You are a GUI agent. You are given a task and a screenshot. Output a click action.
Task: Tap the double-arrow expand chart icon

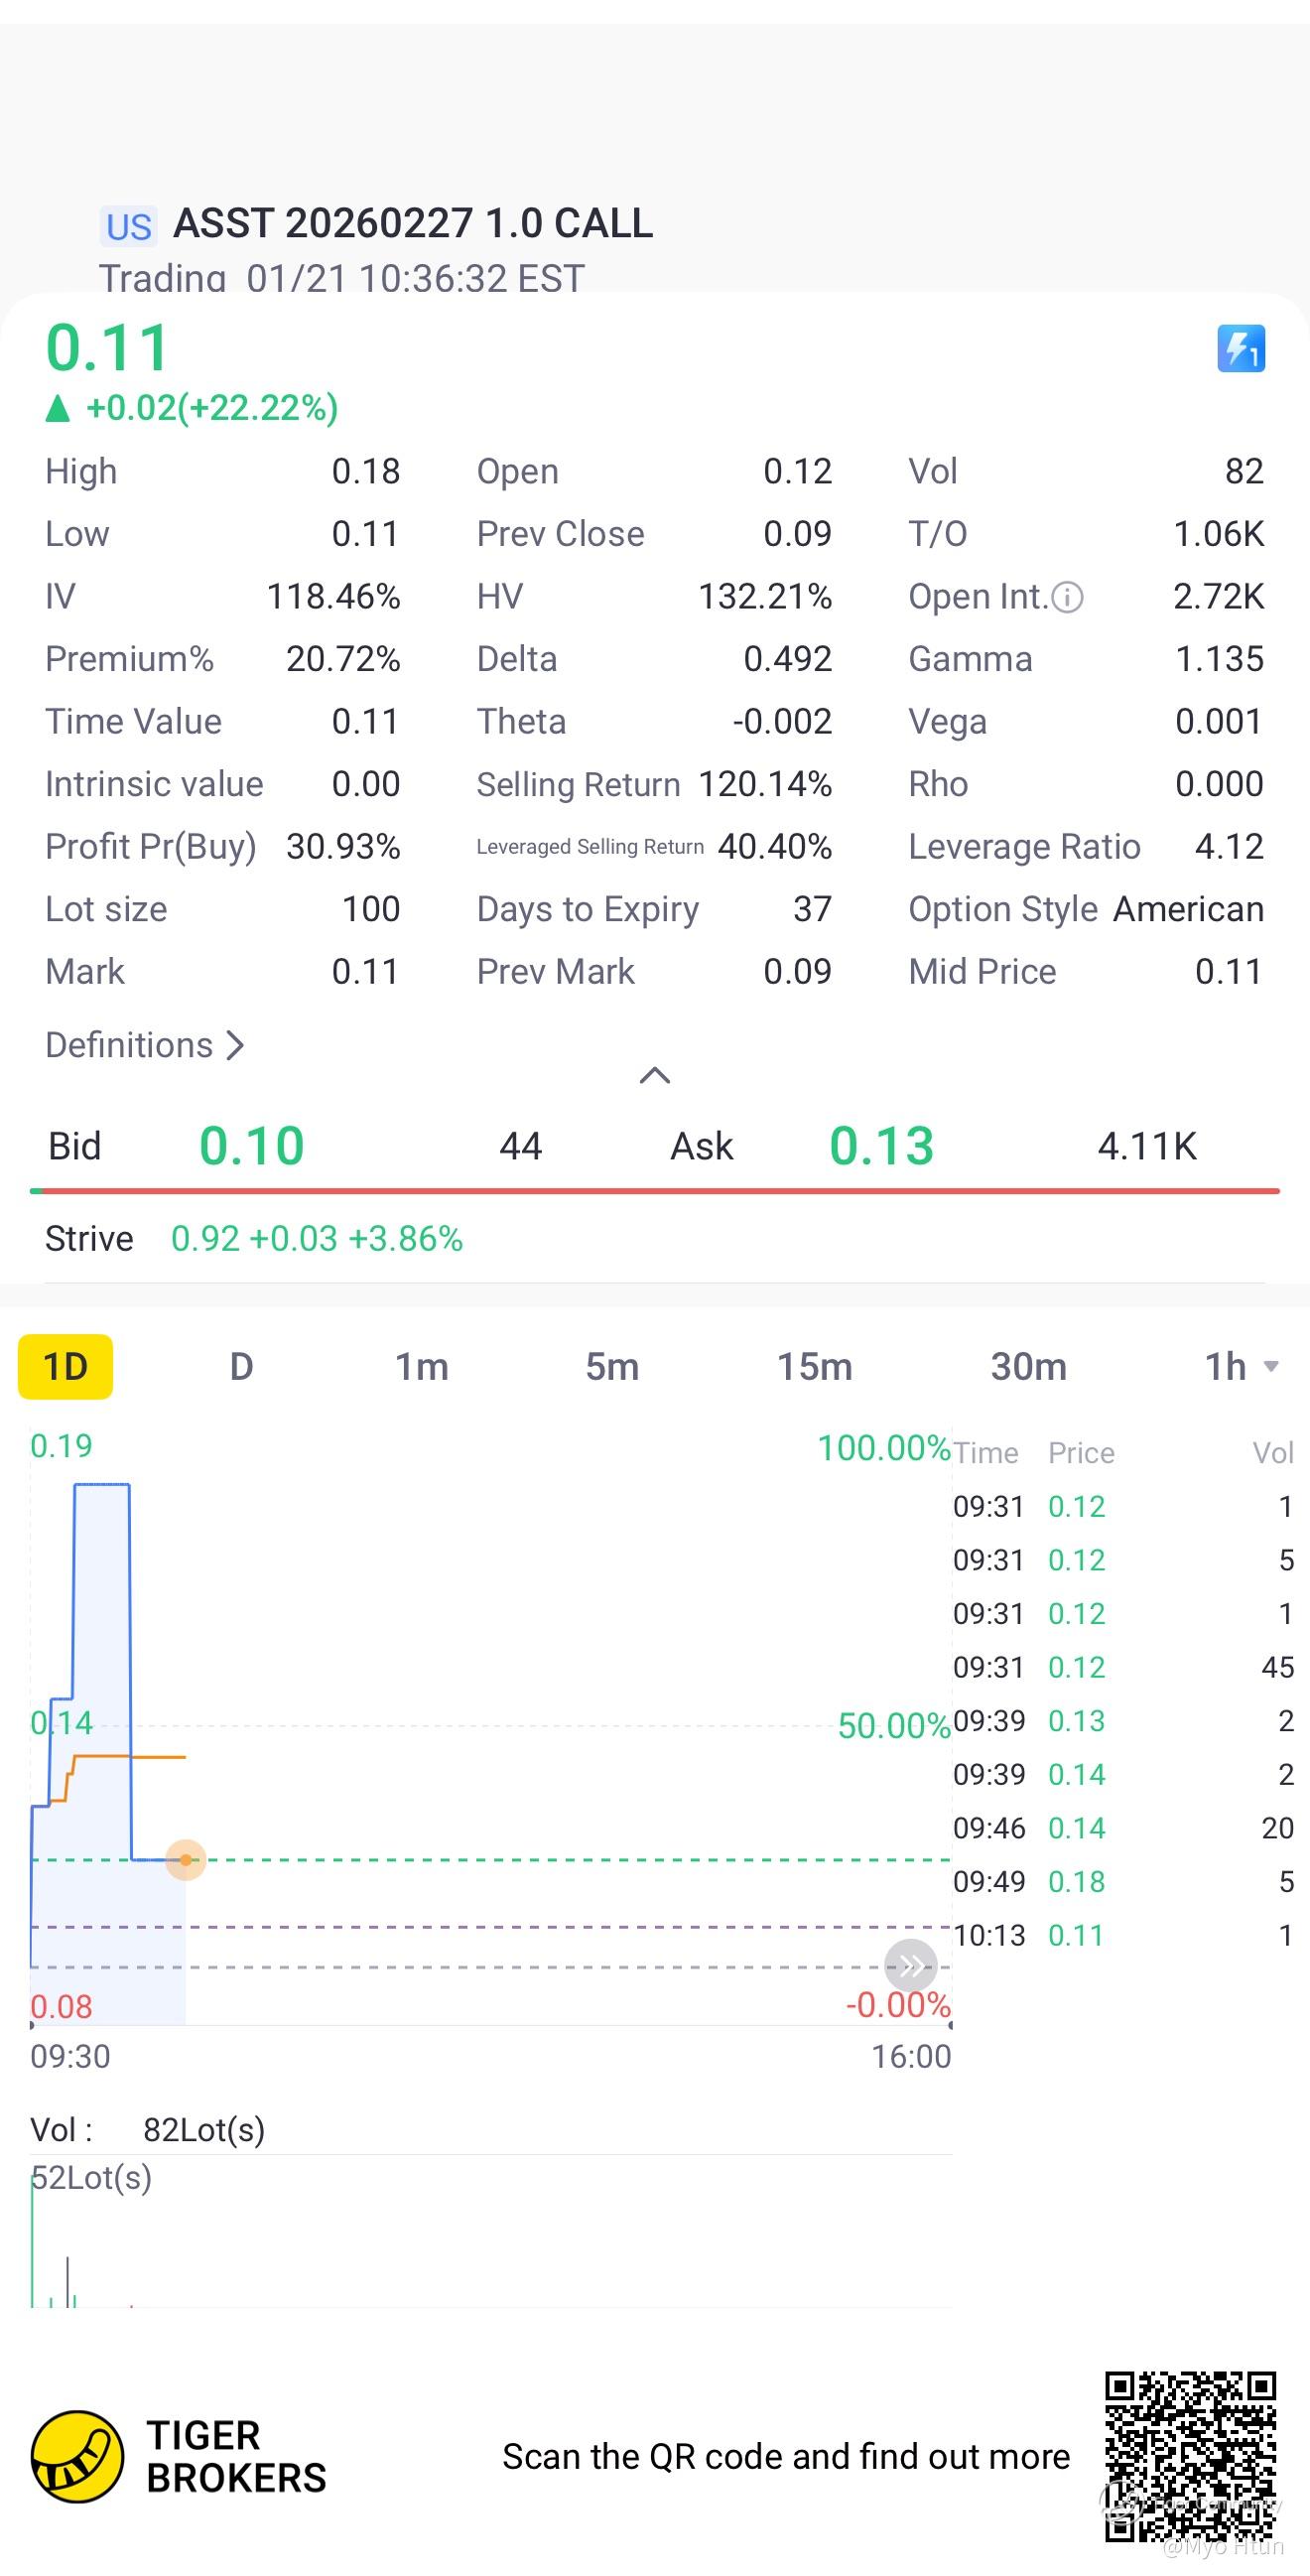tap(911, 1966)
